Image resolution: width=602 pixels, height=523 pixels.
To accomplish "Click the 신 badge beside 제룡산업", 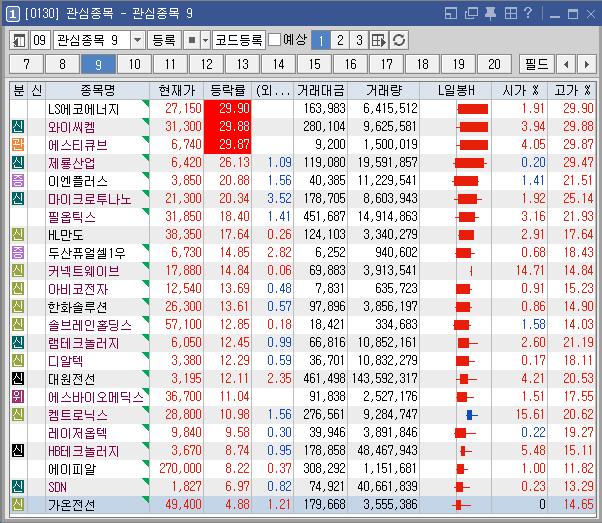I will [18, 162].
